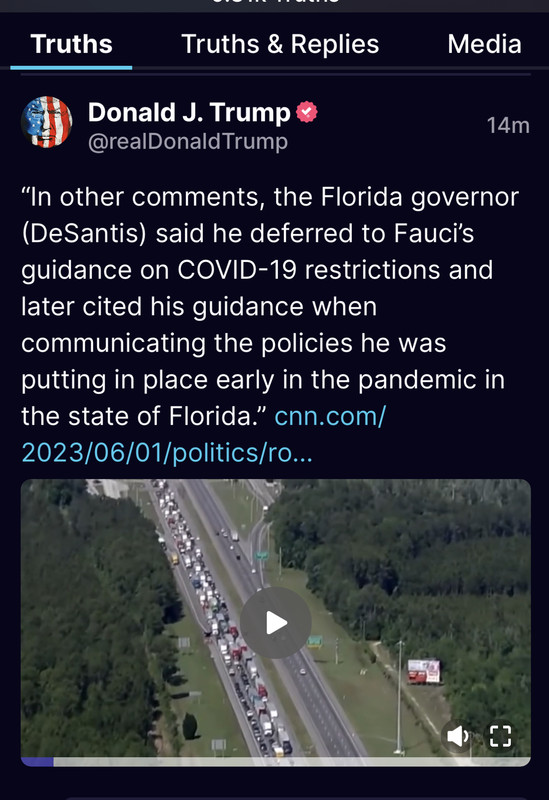Viewport: 549px width, 800px height.
Task: Play the highway traffic video
Action: coord(276,622)
